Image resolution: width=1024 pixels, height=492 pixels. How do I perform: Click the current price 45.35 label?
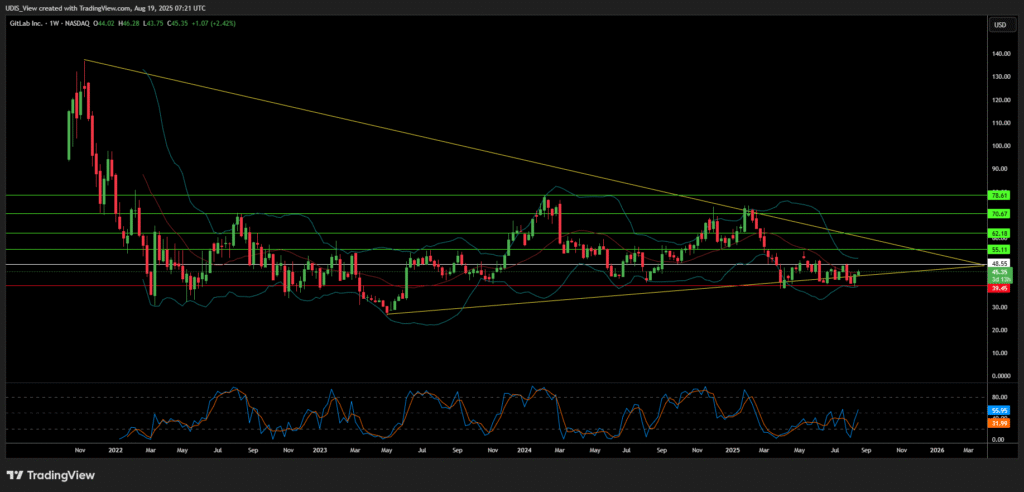(x=997, y=272)
